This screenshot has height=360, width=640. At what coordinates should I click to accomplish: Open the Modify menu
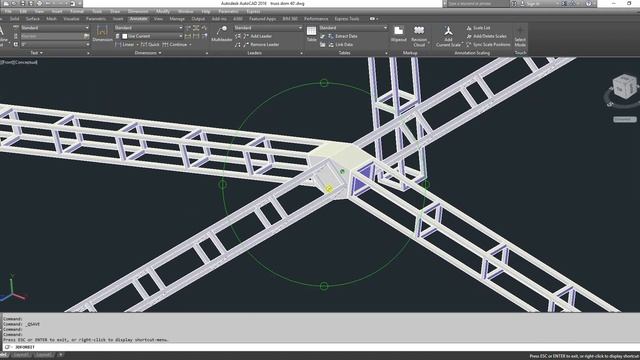click(163, 11)
